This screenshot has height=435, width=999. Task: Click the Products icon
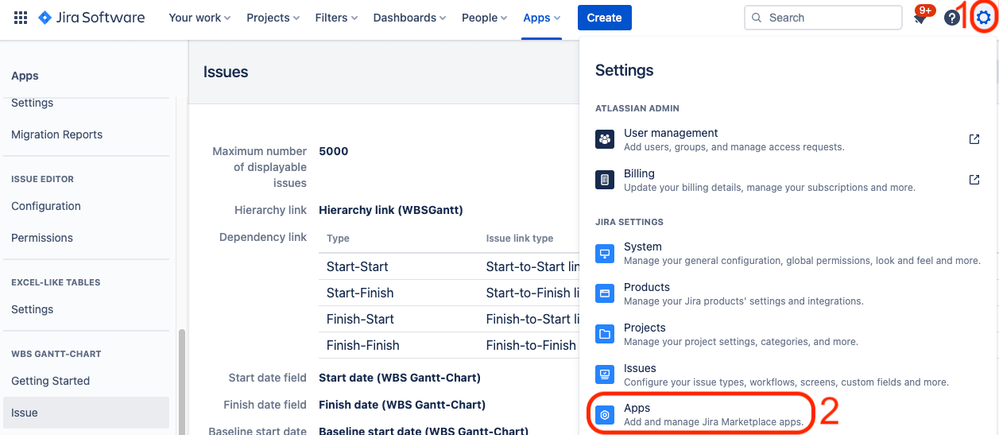pyautogui.click(x=604, y=294)
